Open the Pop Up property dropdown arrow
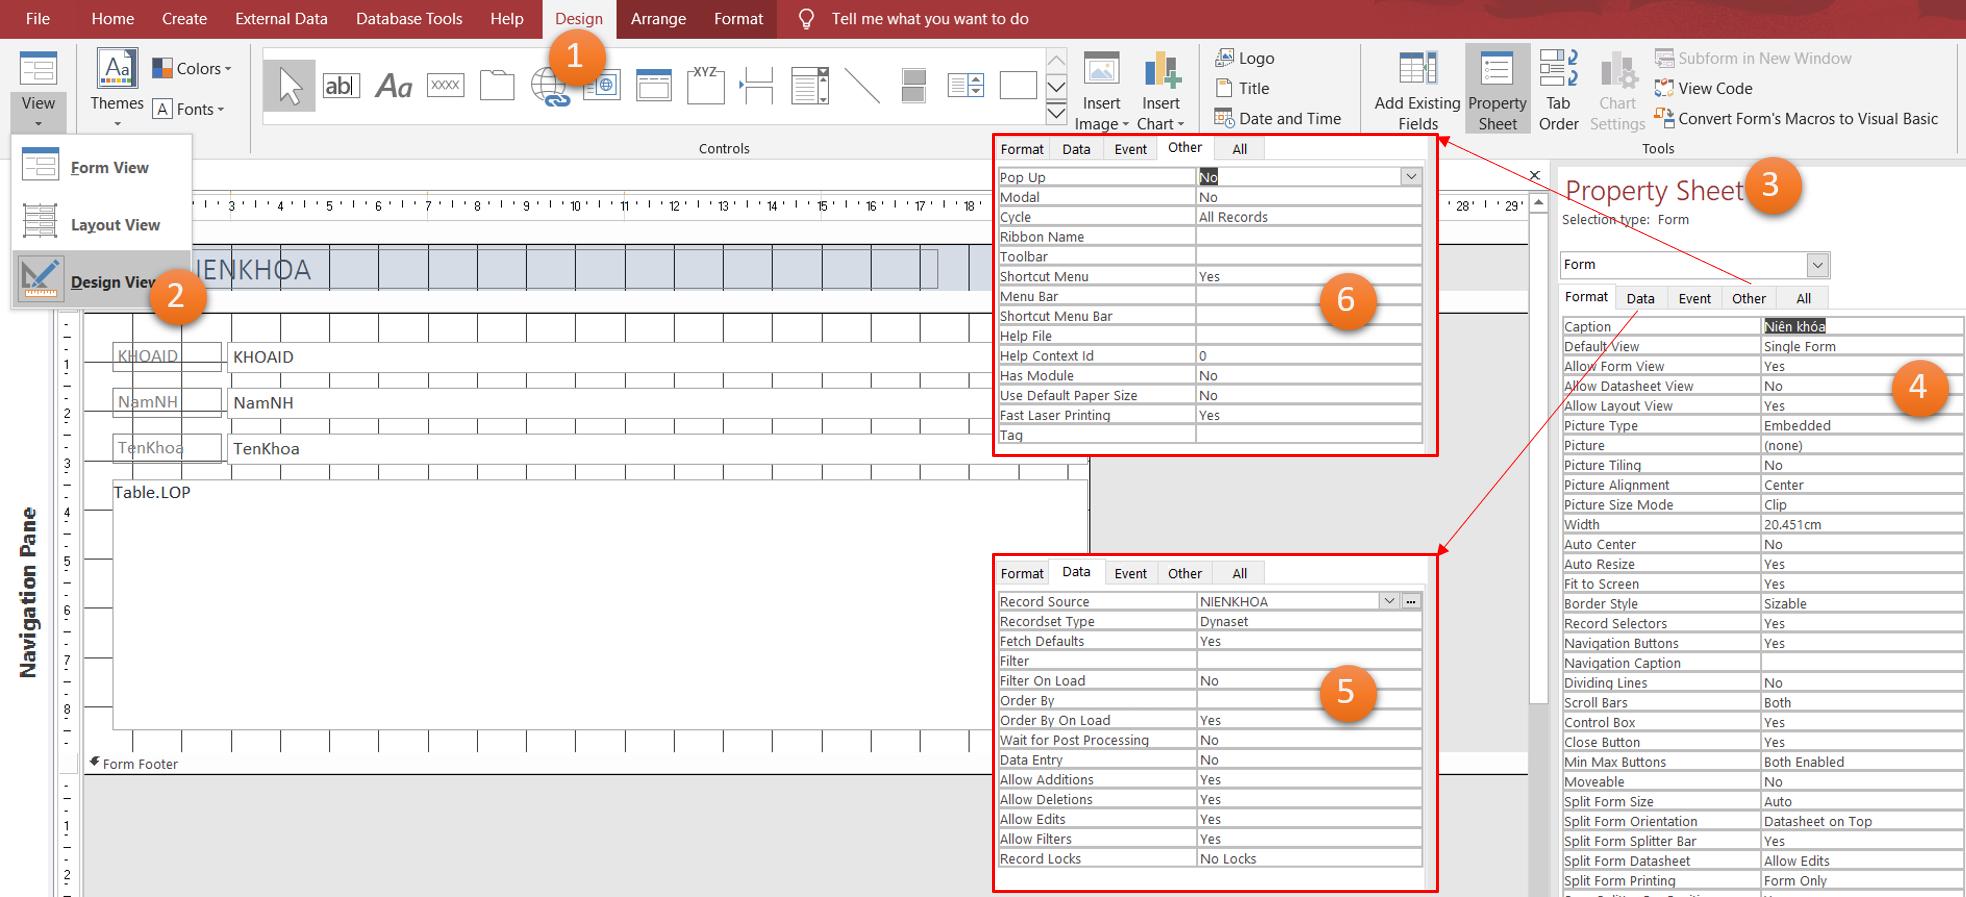1966x897 pixels. click(1410, 177)
